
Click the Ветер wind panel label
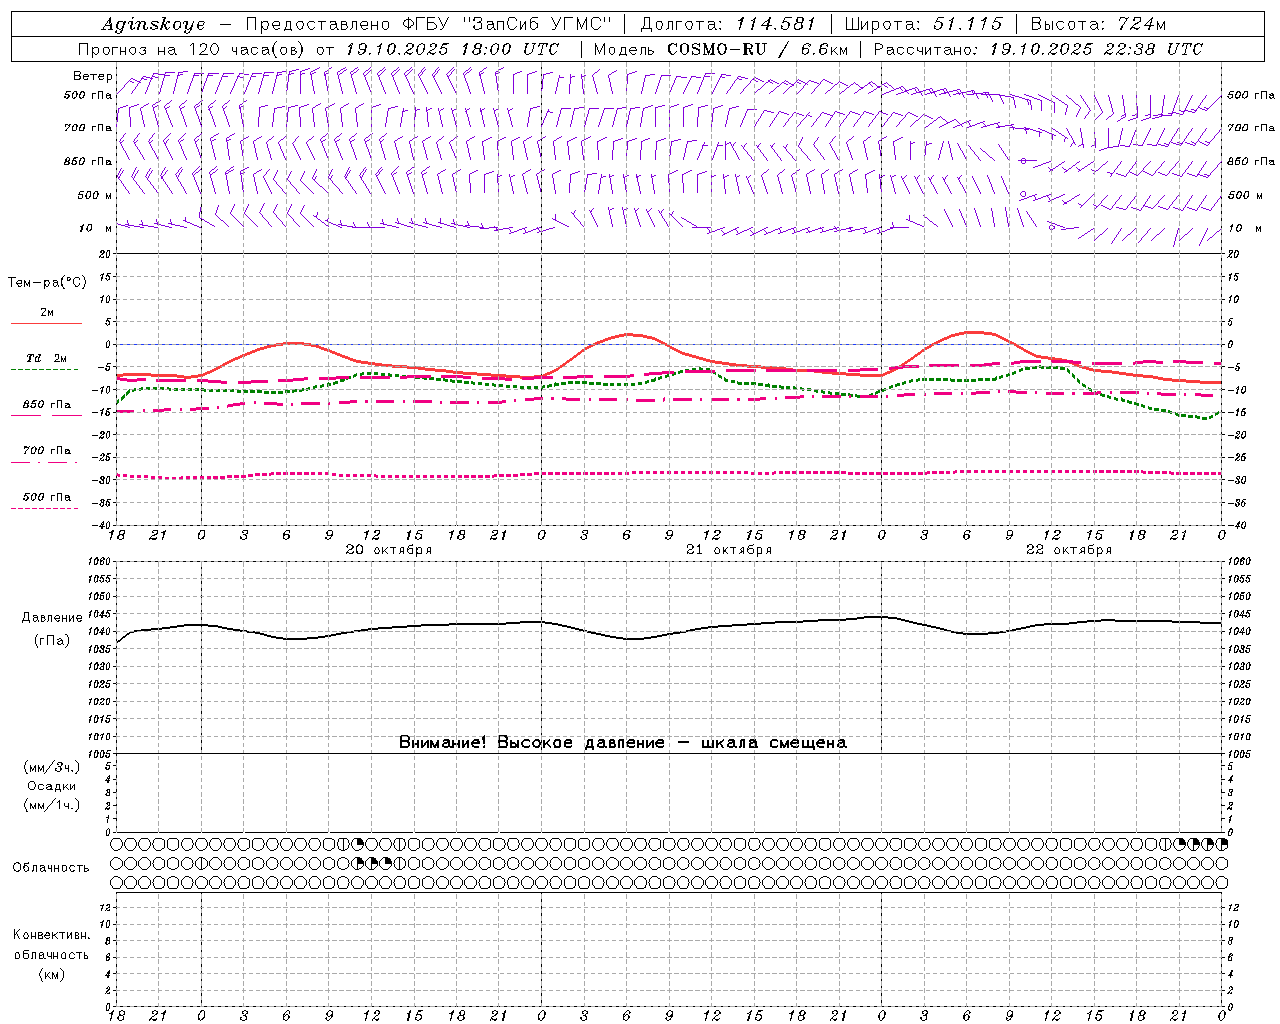93,76
